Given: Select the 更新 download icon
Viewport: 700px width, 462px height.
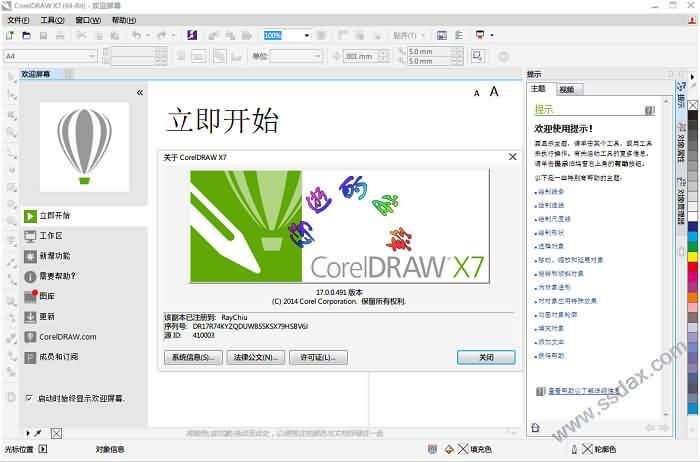Looking at the screenshot, I should (x=31, y=317).
